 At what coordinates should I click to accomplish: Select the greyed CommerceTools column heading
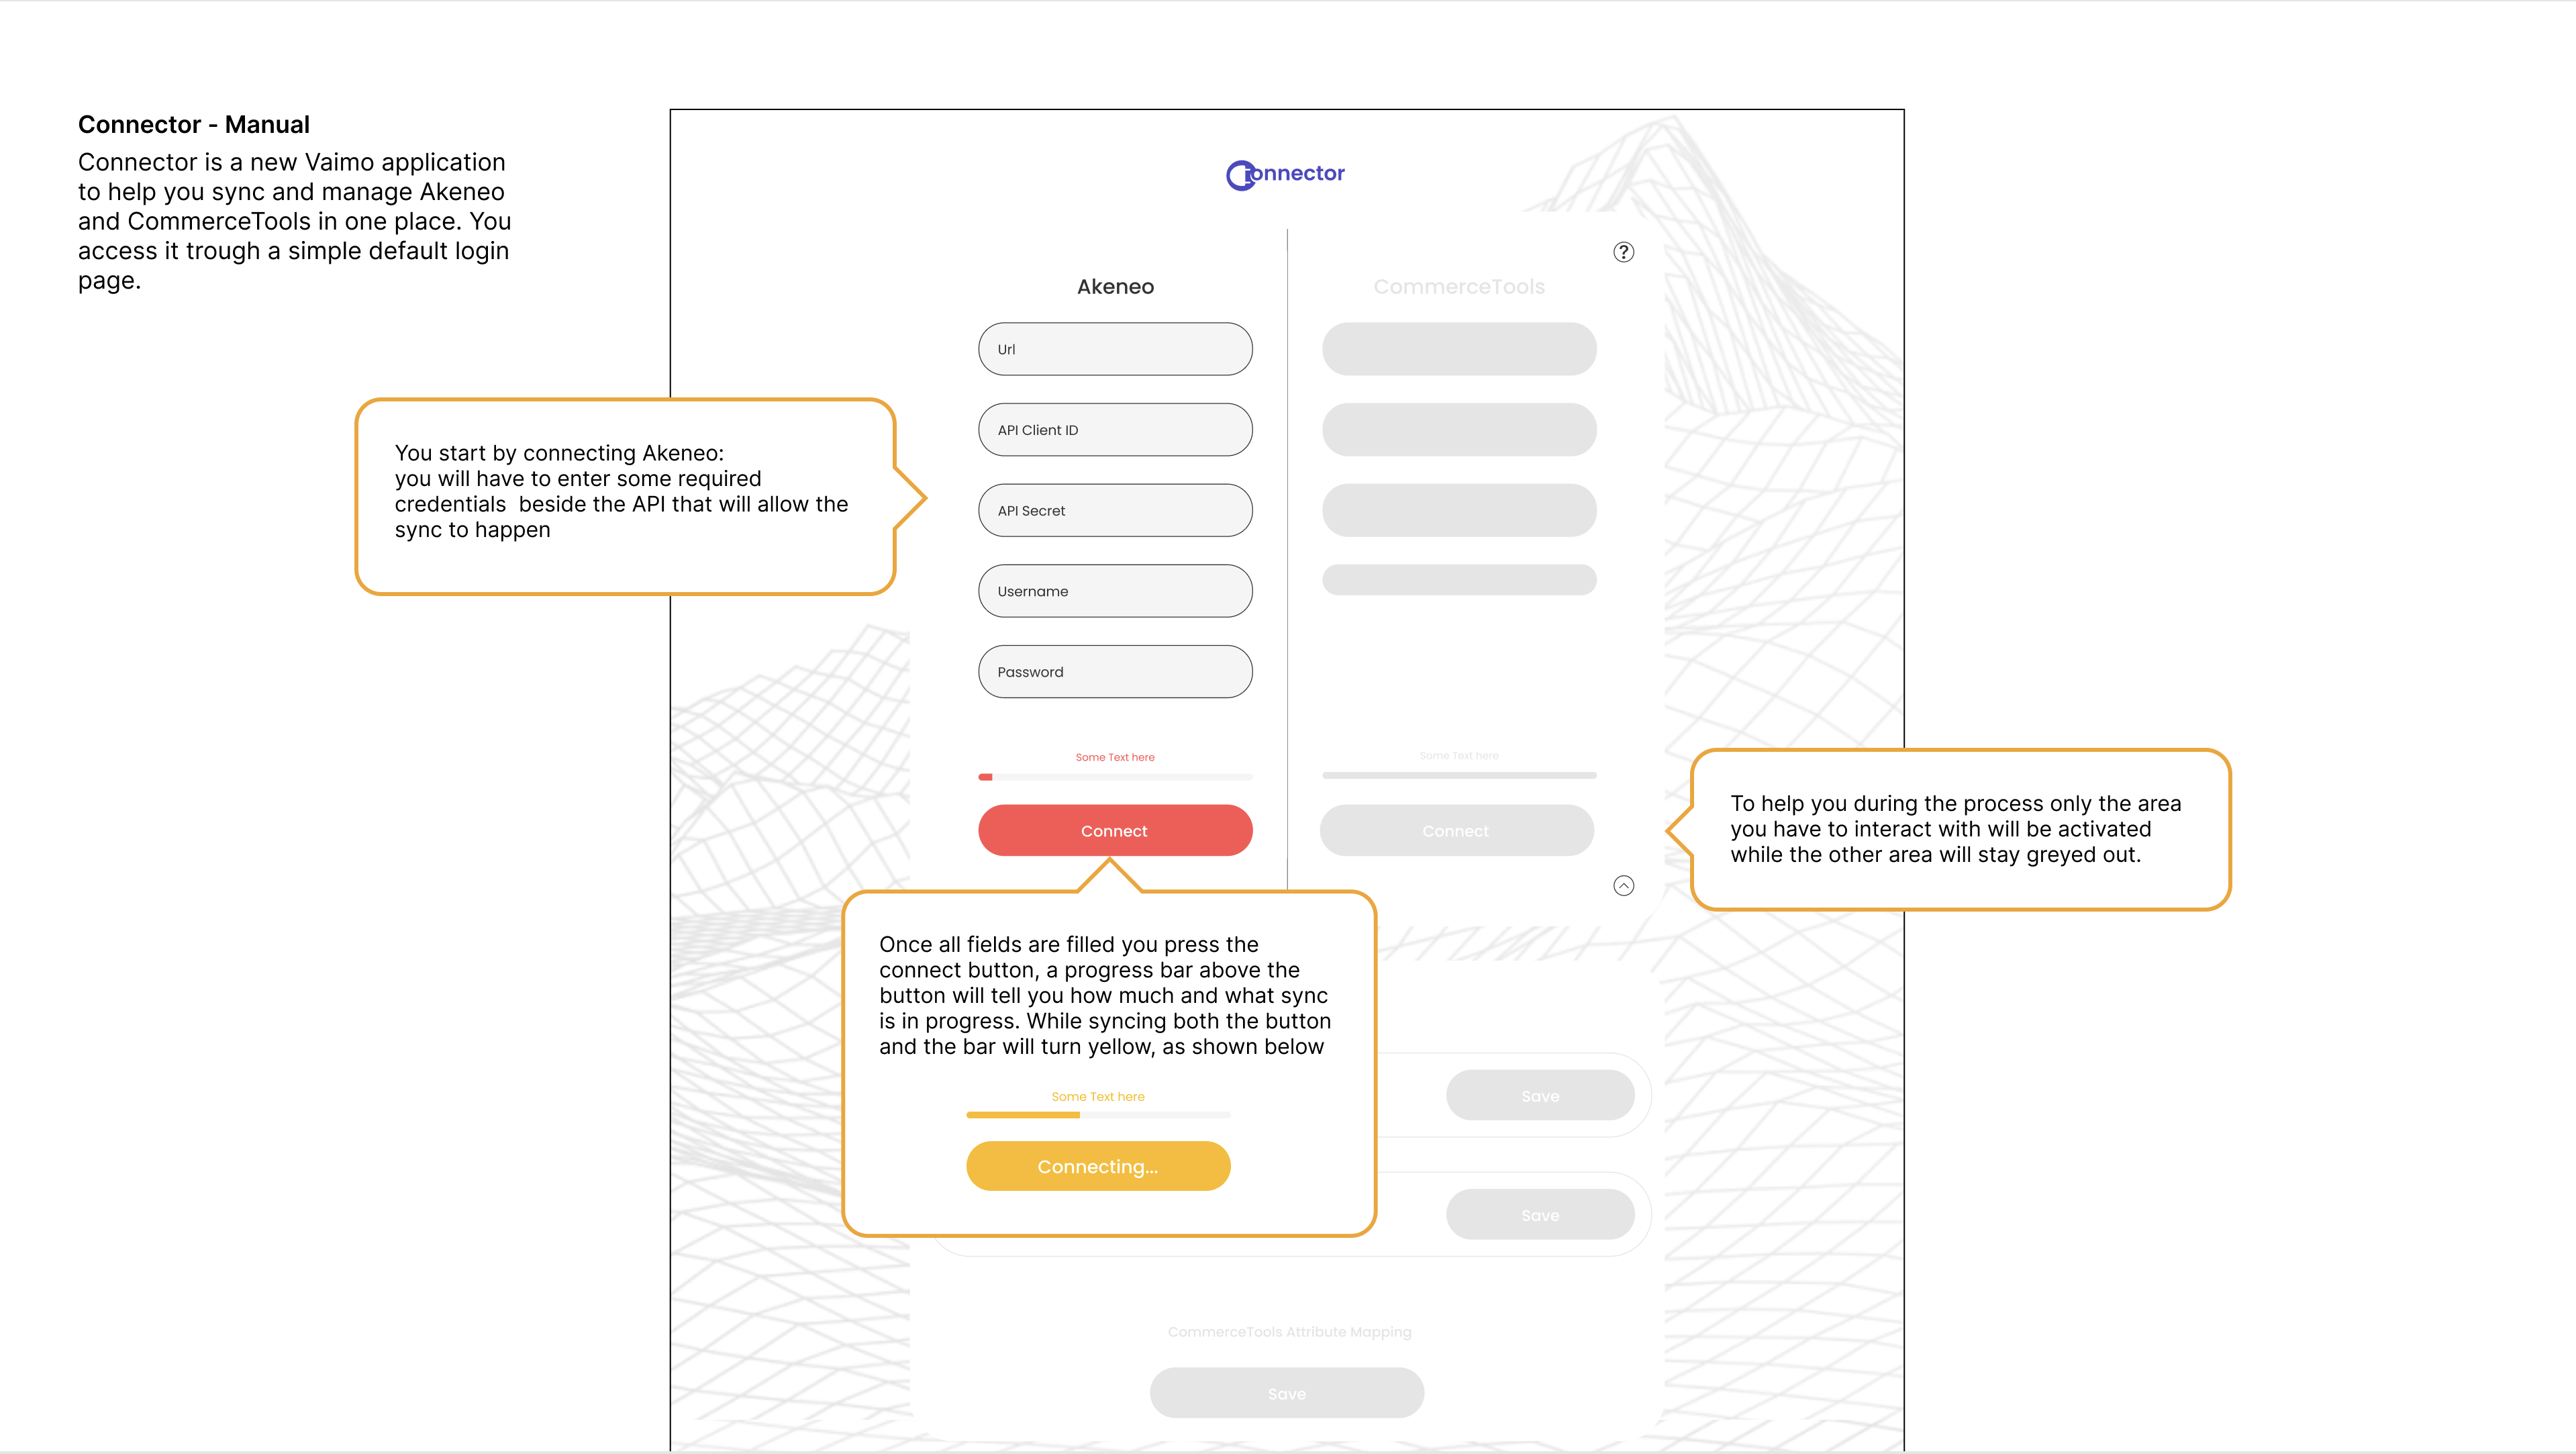click(x=1459, y=286)
